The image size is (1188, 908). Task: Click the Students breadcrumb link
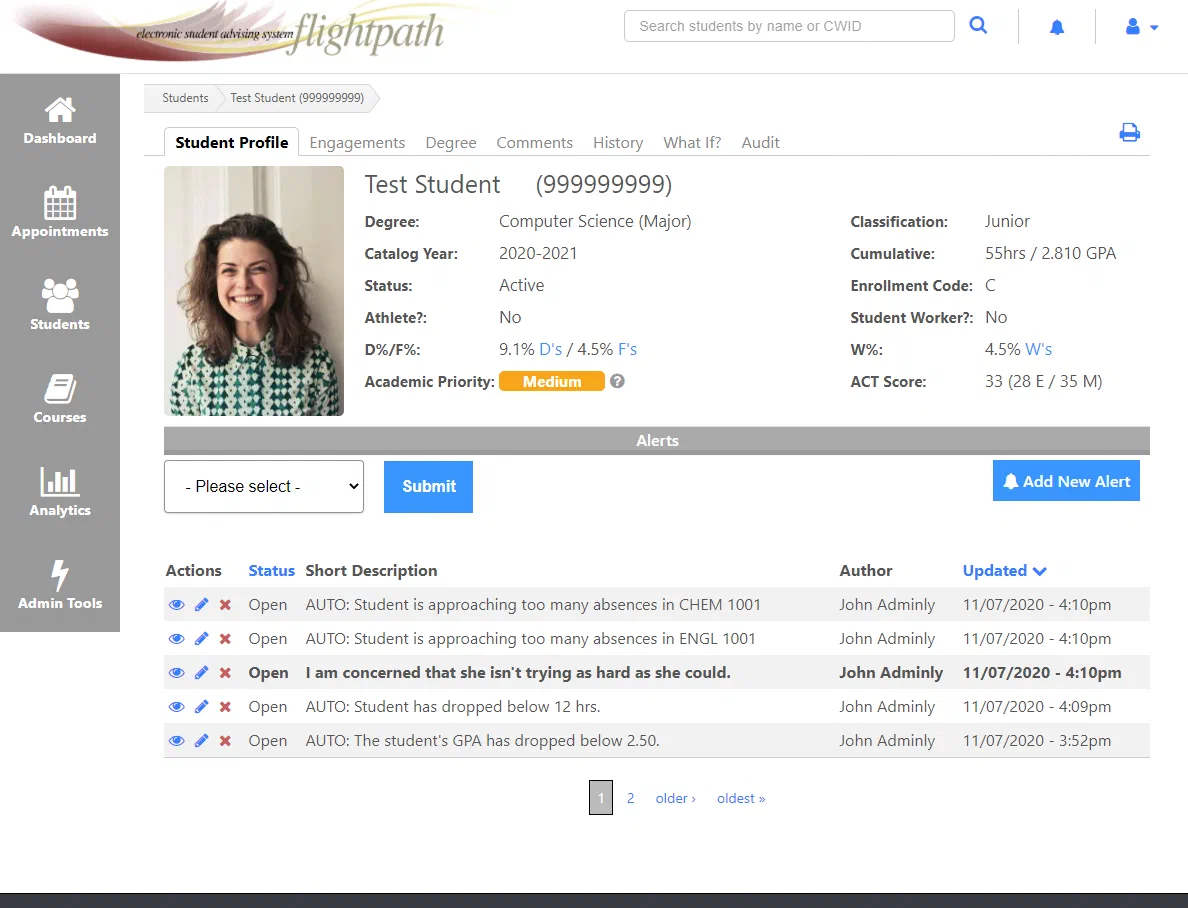pyautogui.click(x=185, y=98)
